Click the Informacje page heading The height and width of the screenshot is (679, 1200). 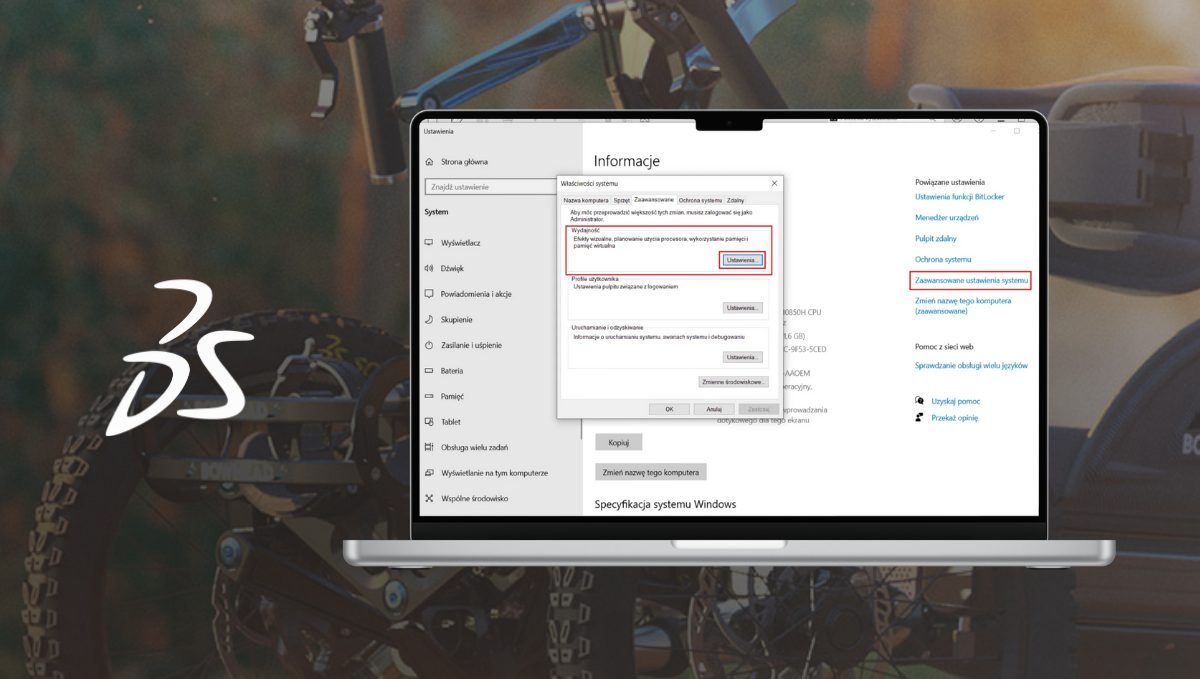(x=627, y=161)
